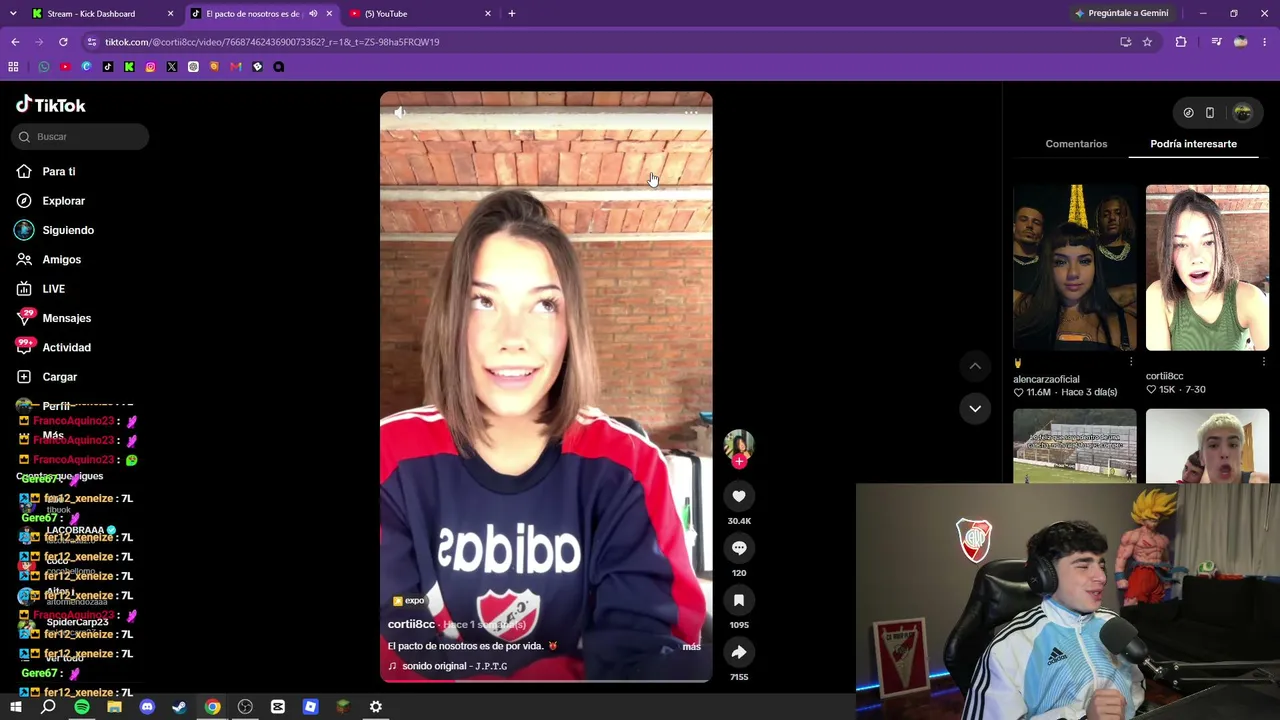Open the apps grid in bookmarks bar

[x=13, y=67]
